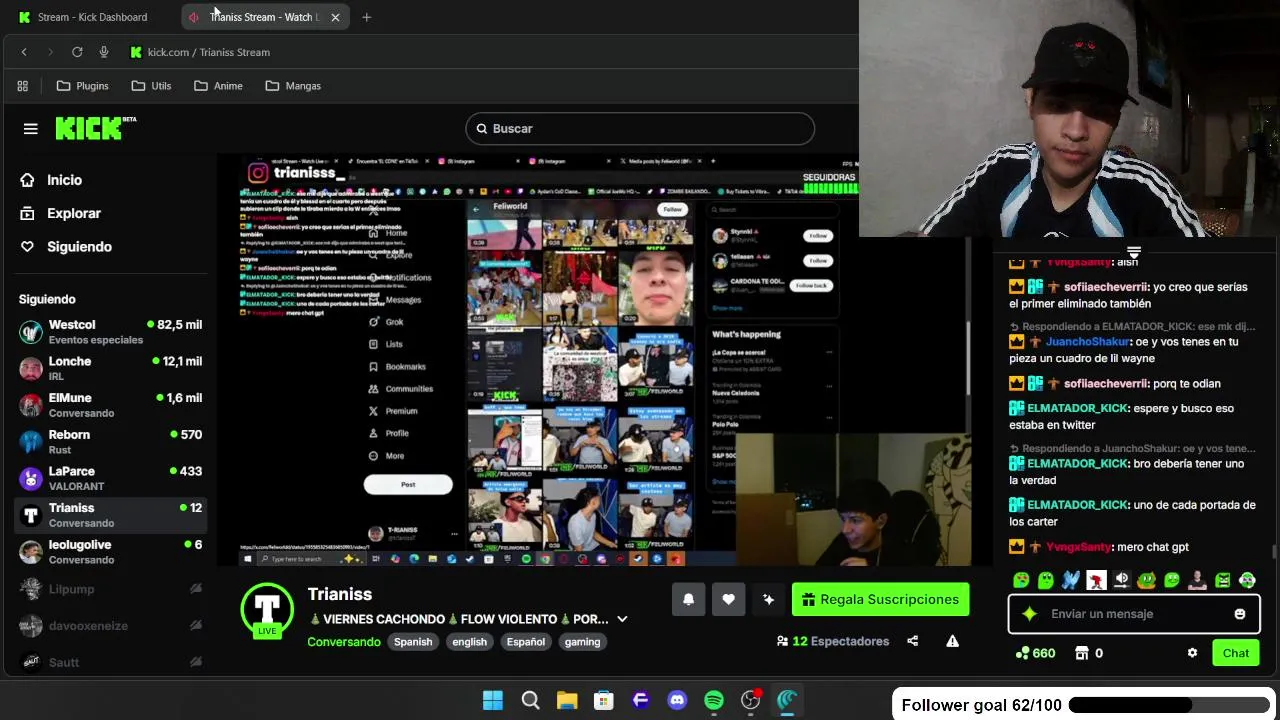Viewport: 1280px width, 720px height.
Task: Open Spotify from taskbar
Action: [x=714, y=700]
